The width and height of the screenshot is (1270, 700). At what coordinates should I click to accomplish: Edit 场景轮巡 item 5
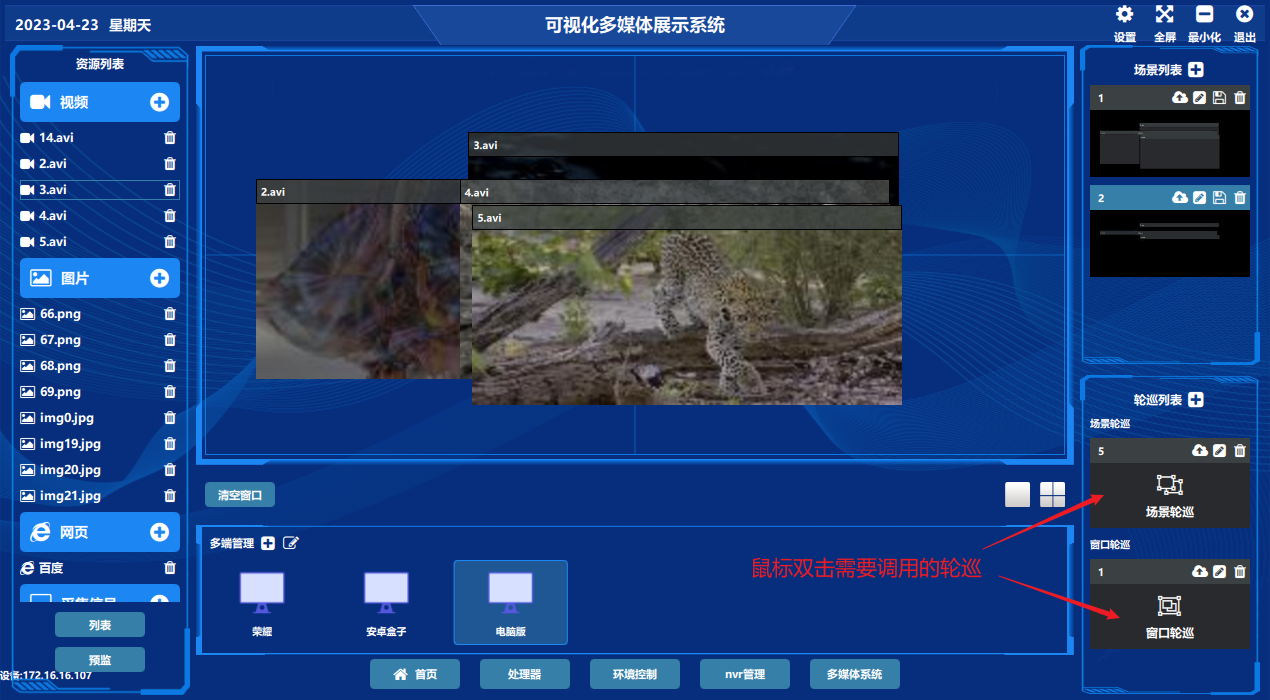[1219, 451]
